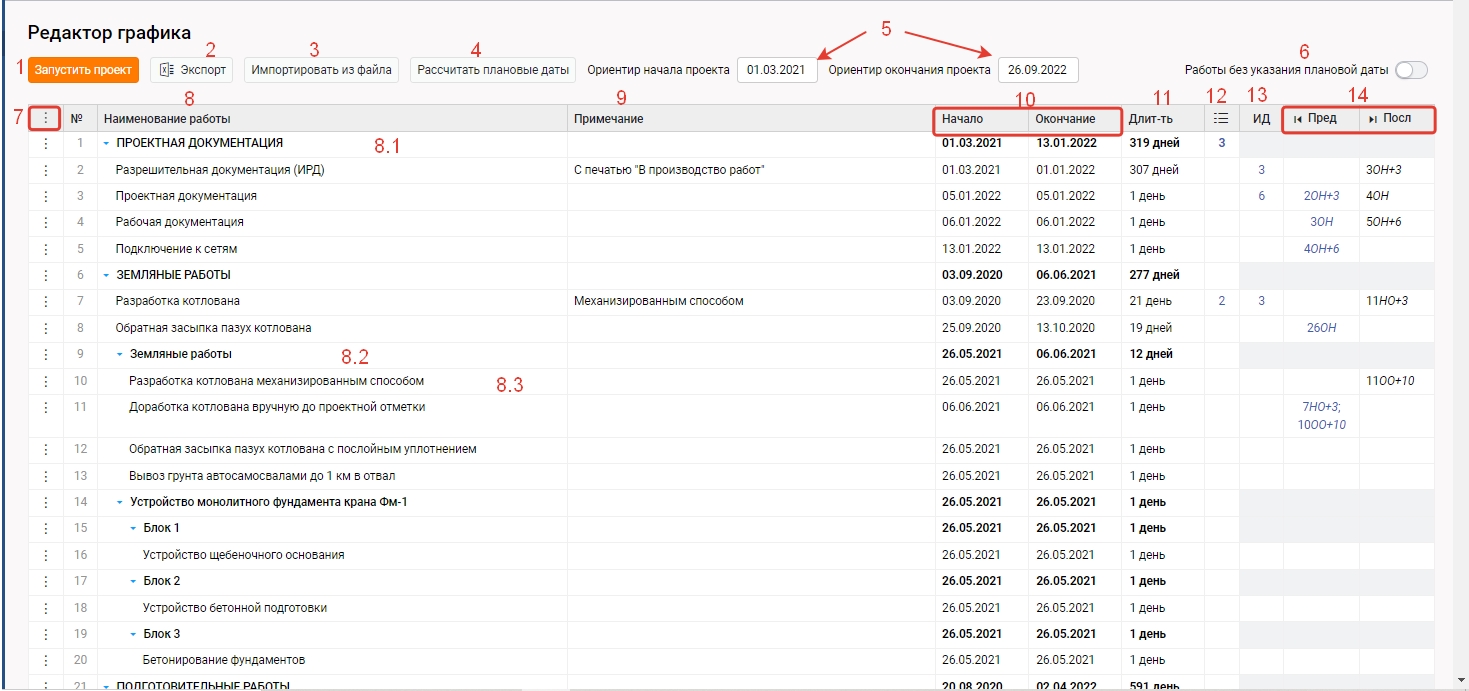The image size is (1469, 691).
Task: Click the Запустить проект button
Action: (x=83, y=70)
